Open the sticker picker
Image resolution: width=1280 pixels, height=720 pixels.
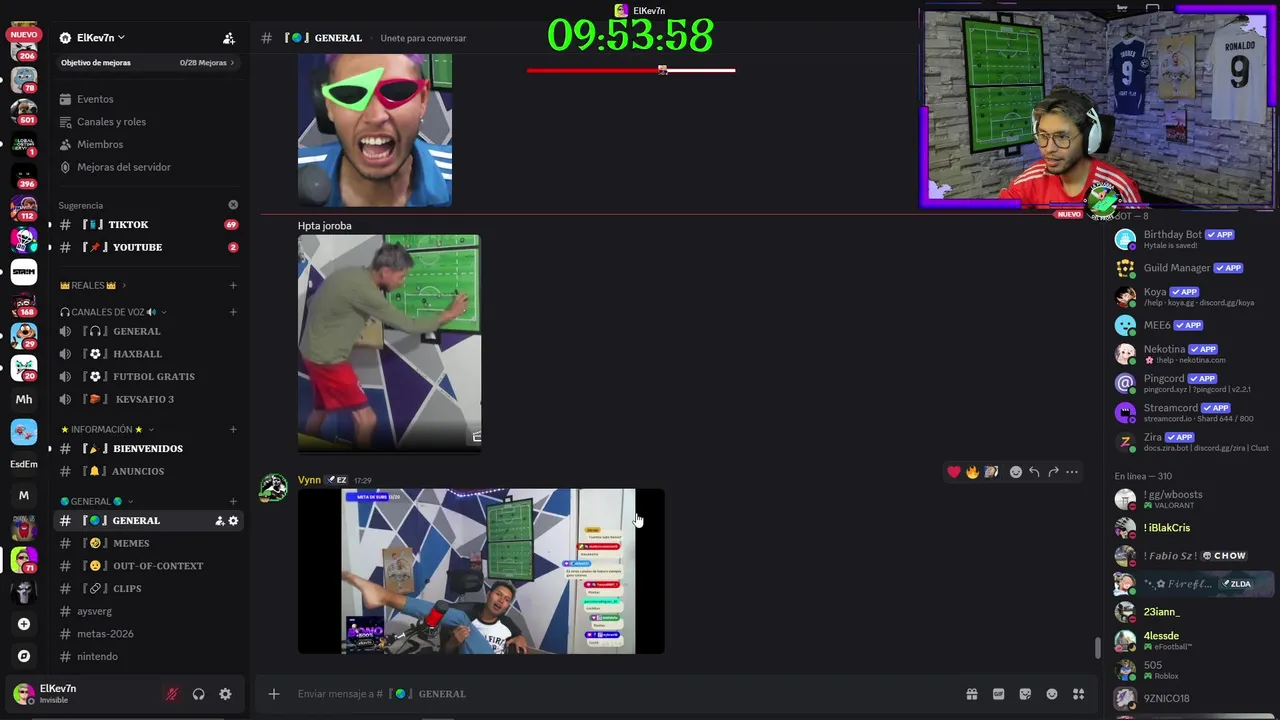tap(1025, 694)
